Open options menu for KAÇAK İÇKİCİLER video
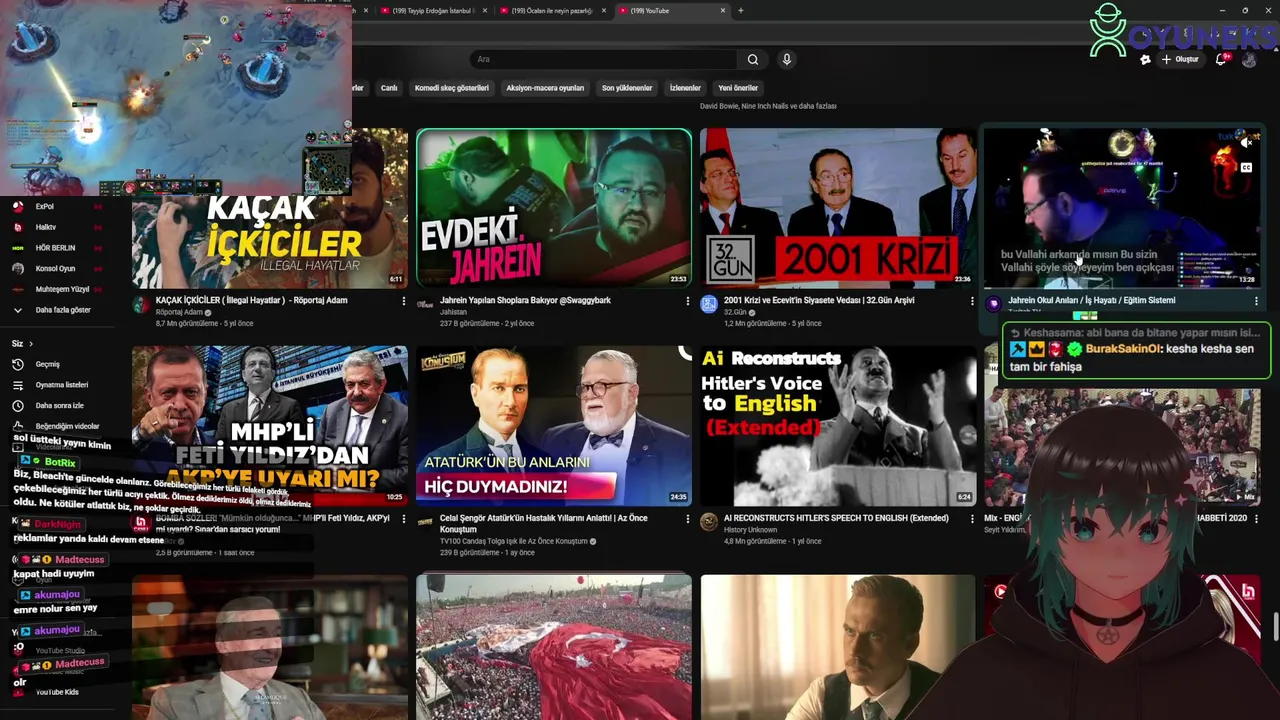The image size is (1280, 720). [x=404, y=301]
